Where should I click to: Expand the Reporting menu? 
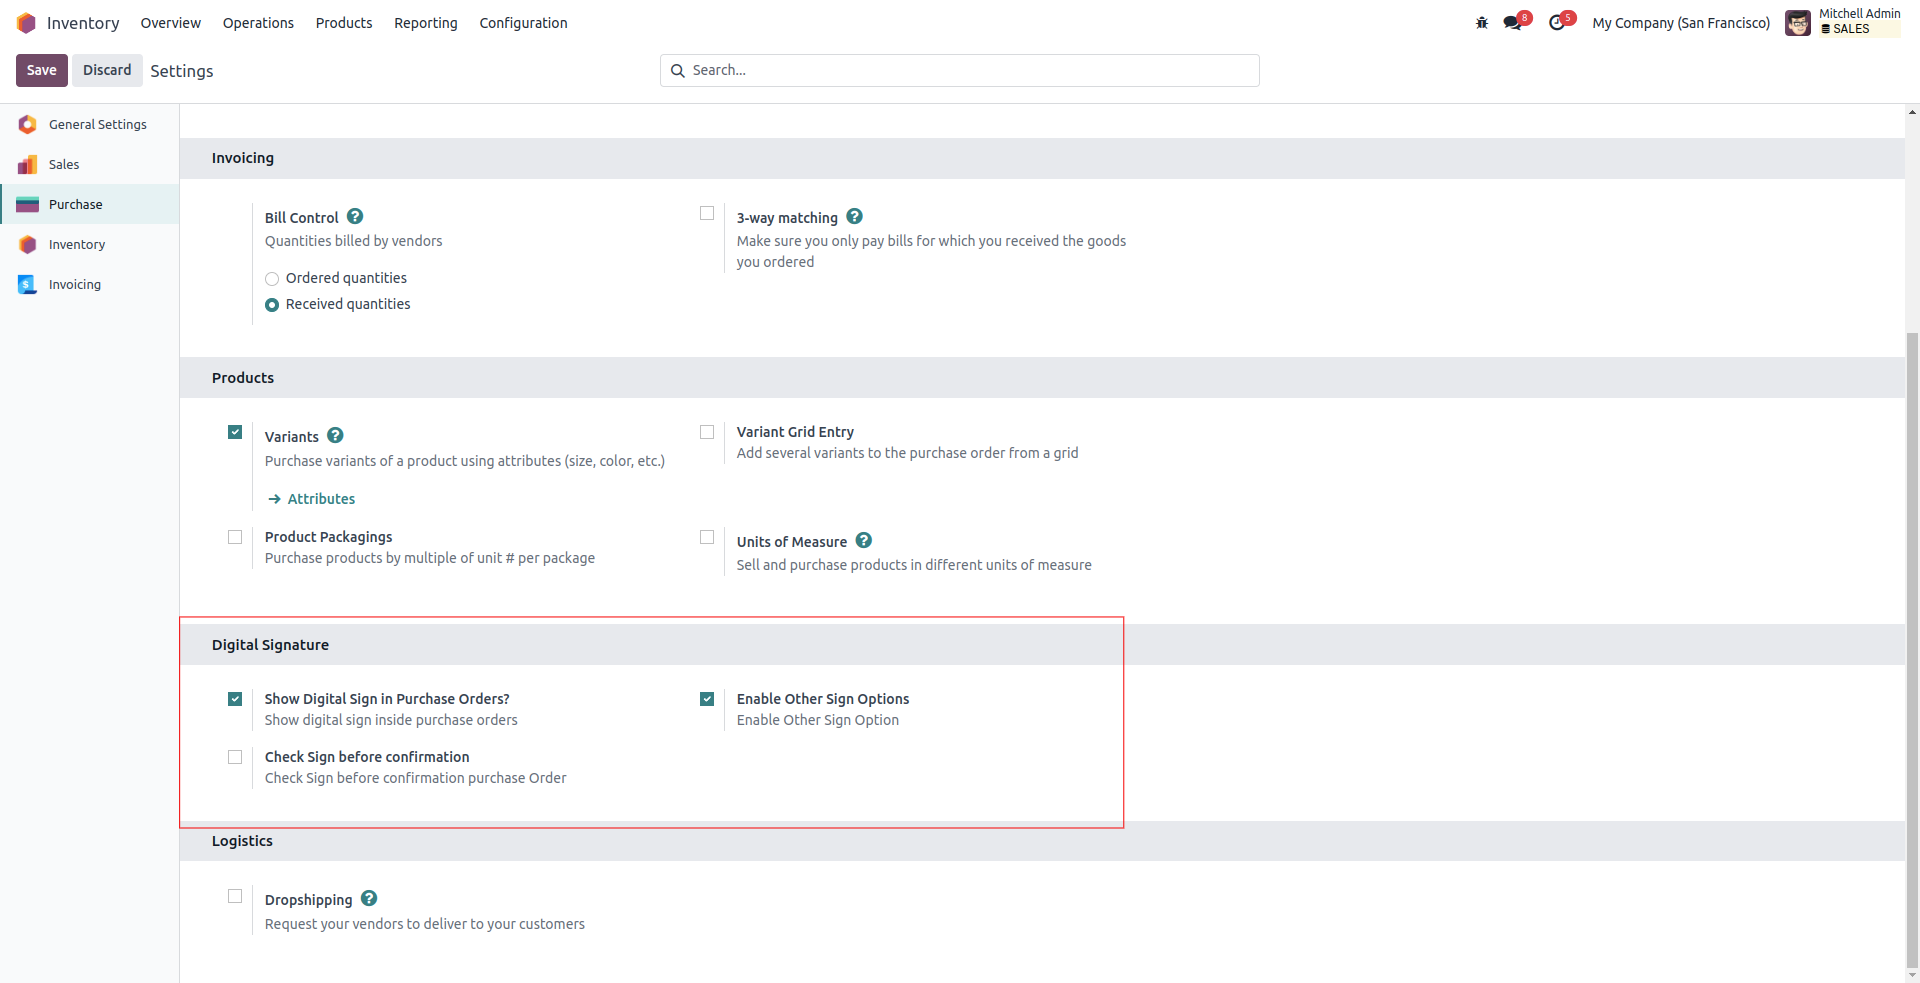425,23
